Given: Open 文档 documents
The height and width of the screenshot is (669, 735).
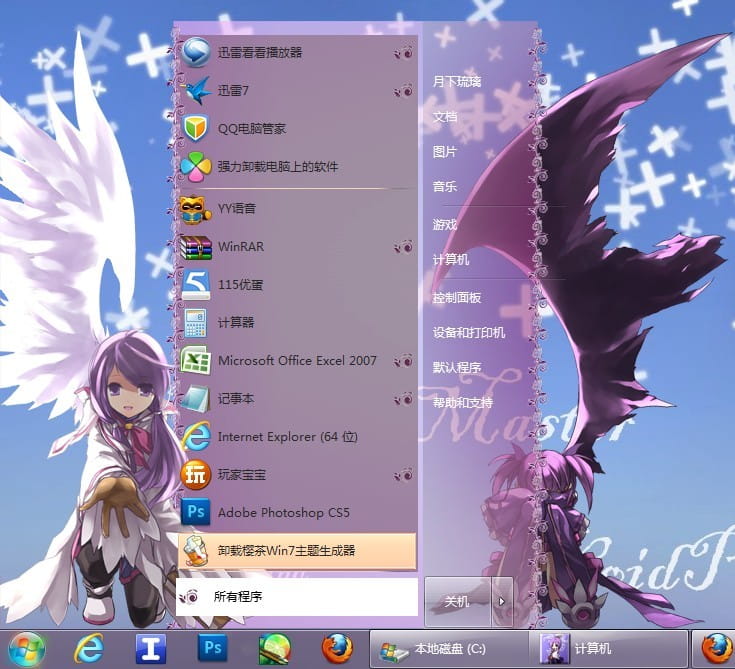Looking at the screenshot, I should pyautogui.click(x=444, y=116).
